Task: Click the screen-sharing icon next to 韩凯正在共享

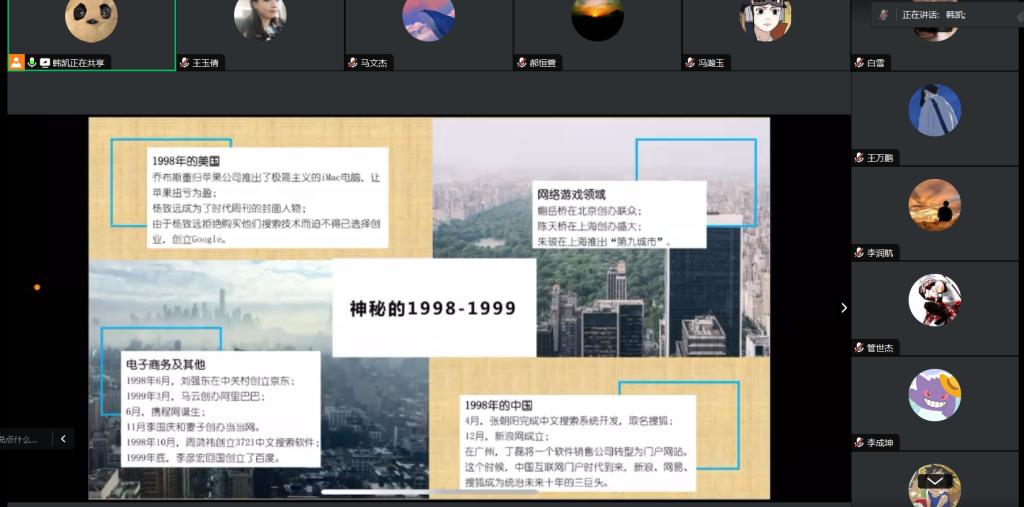Action: (45, 62)
